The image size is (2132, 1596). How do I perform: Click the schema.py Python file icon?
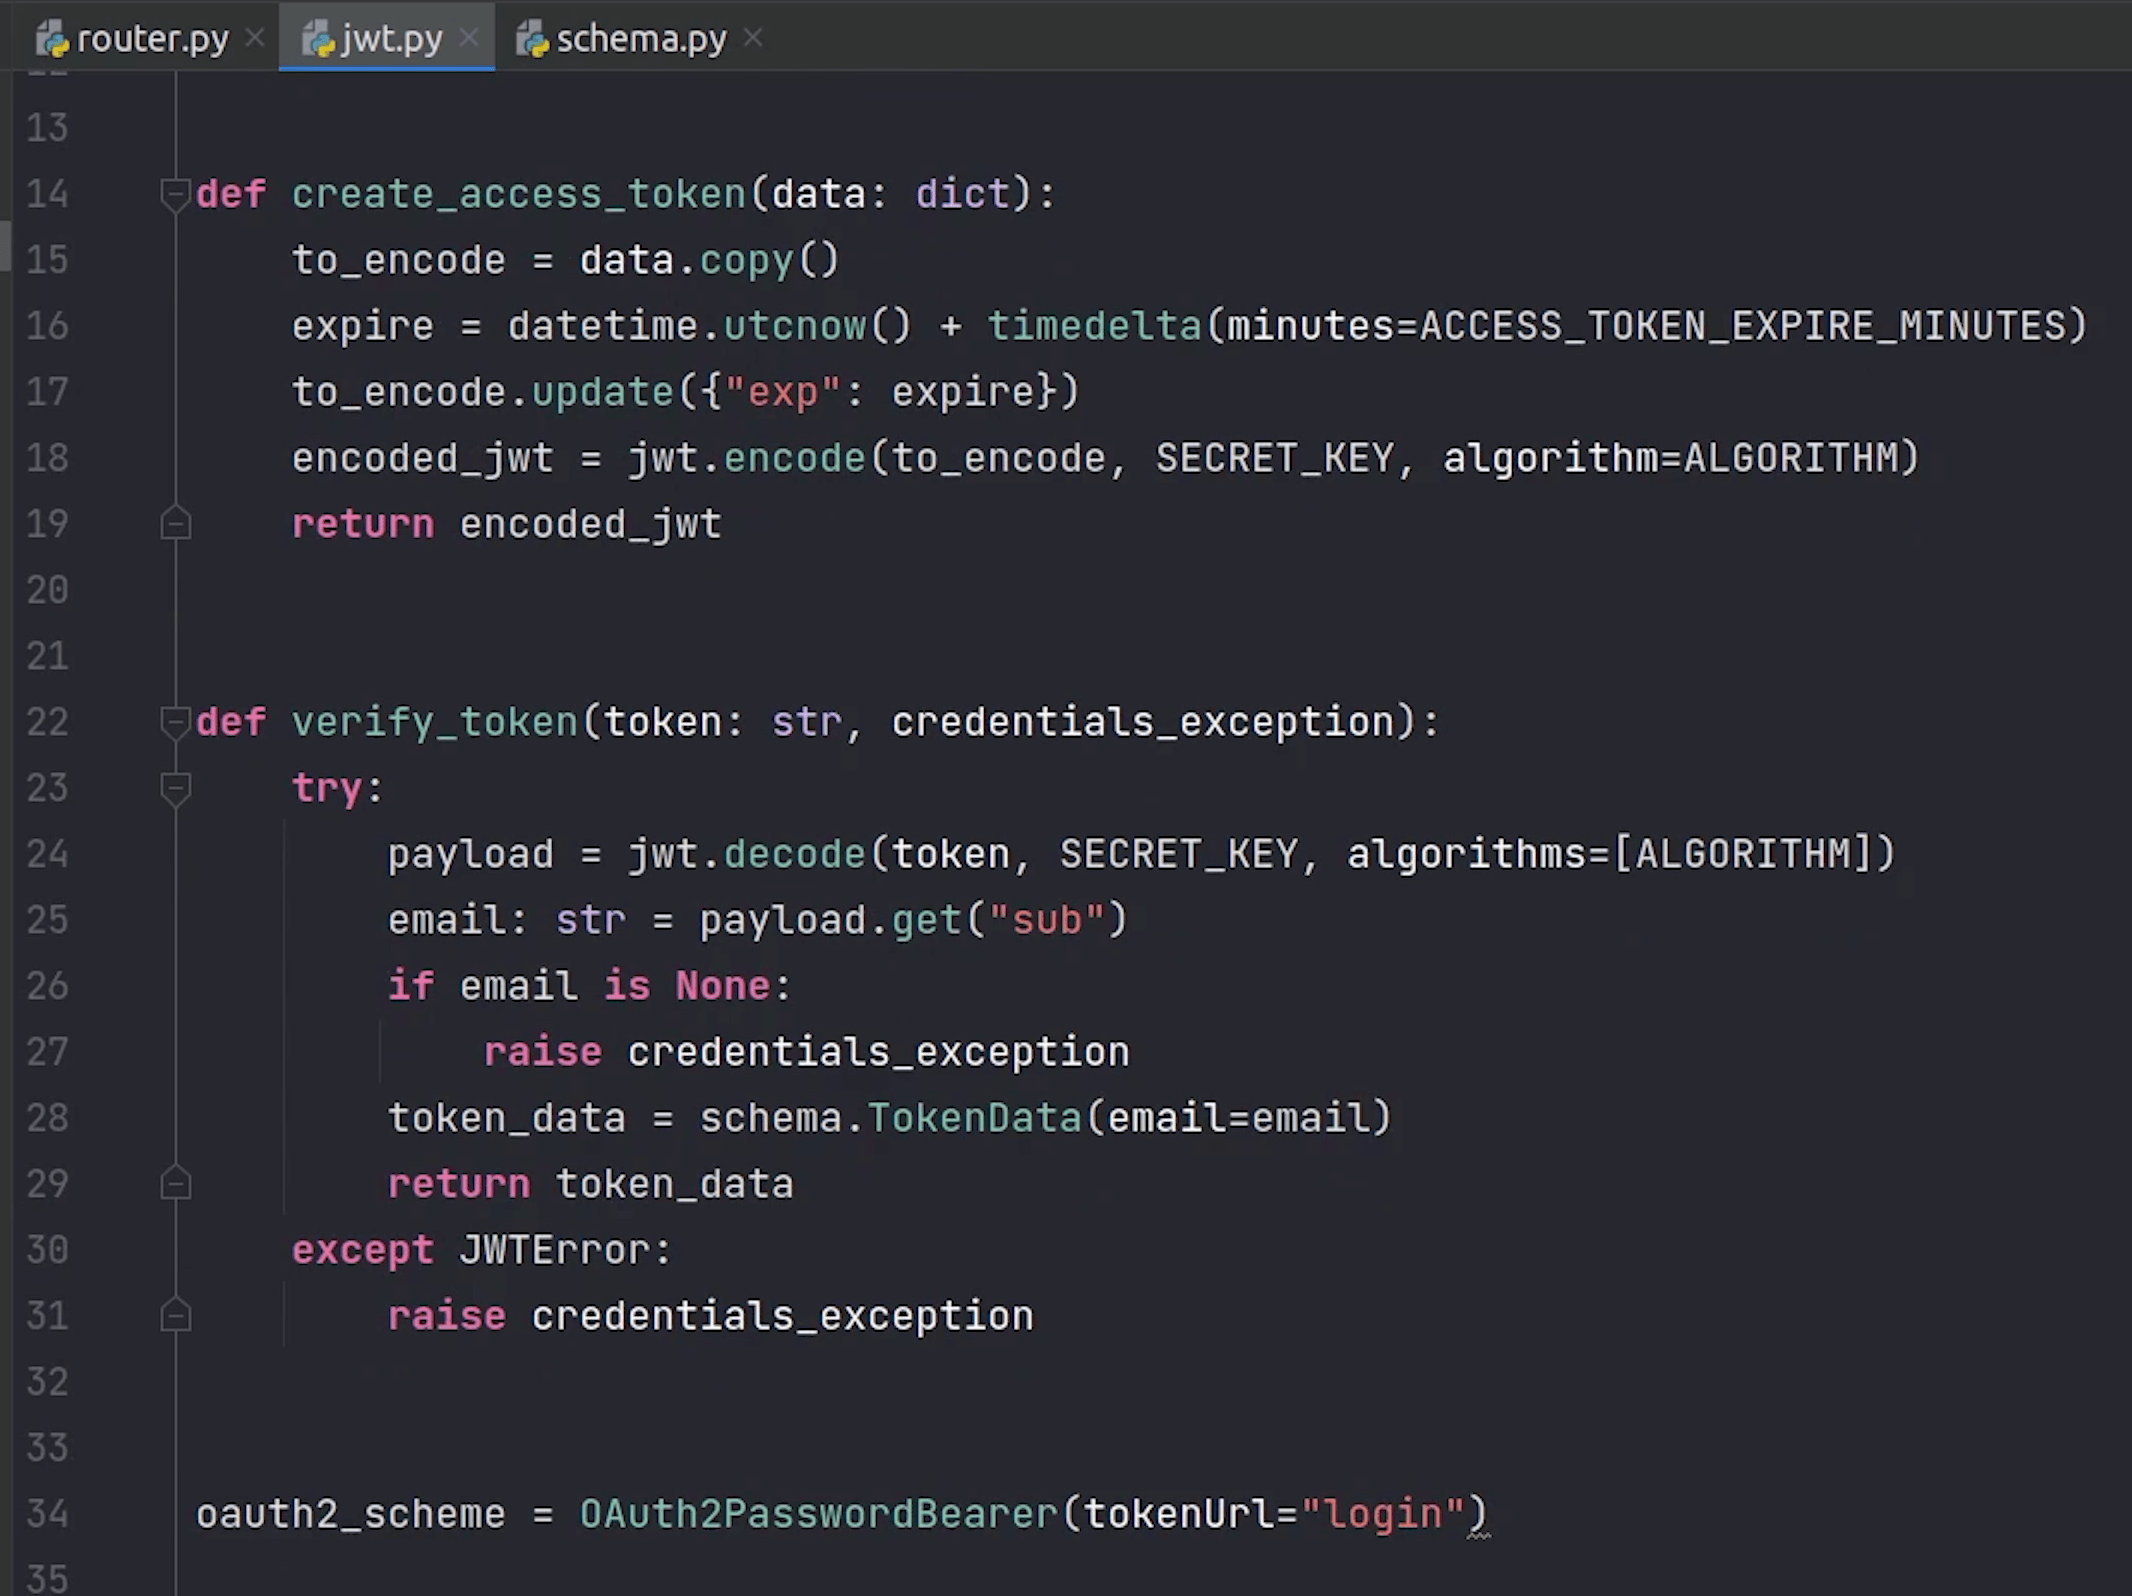click(x=533, y=39)
